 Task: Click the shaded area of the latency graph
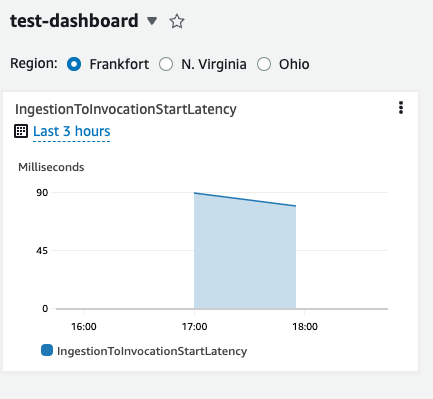tap(245, 260)
